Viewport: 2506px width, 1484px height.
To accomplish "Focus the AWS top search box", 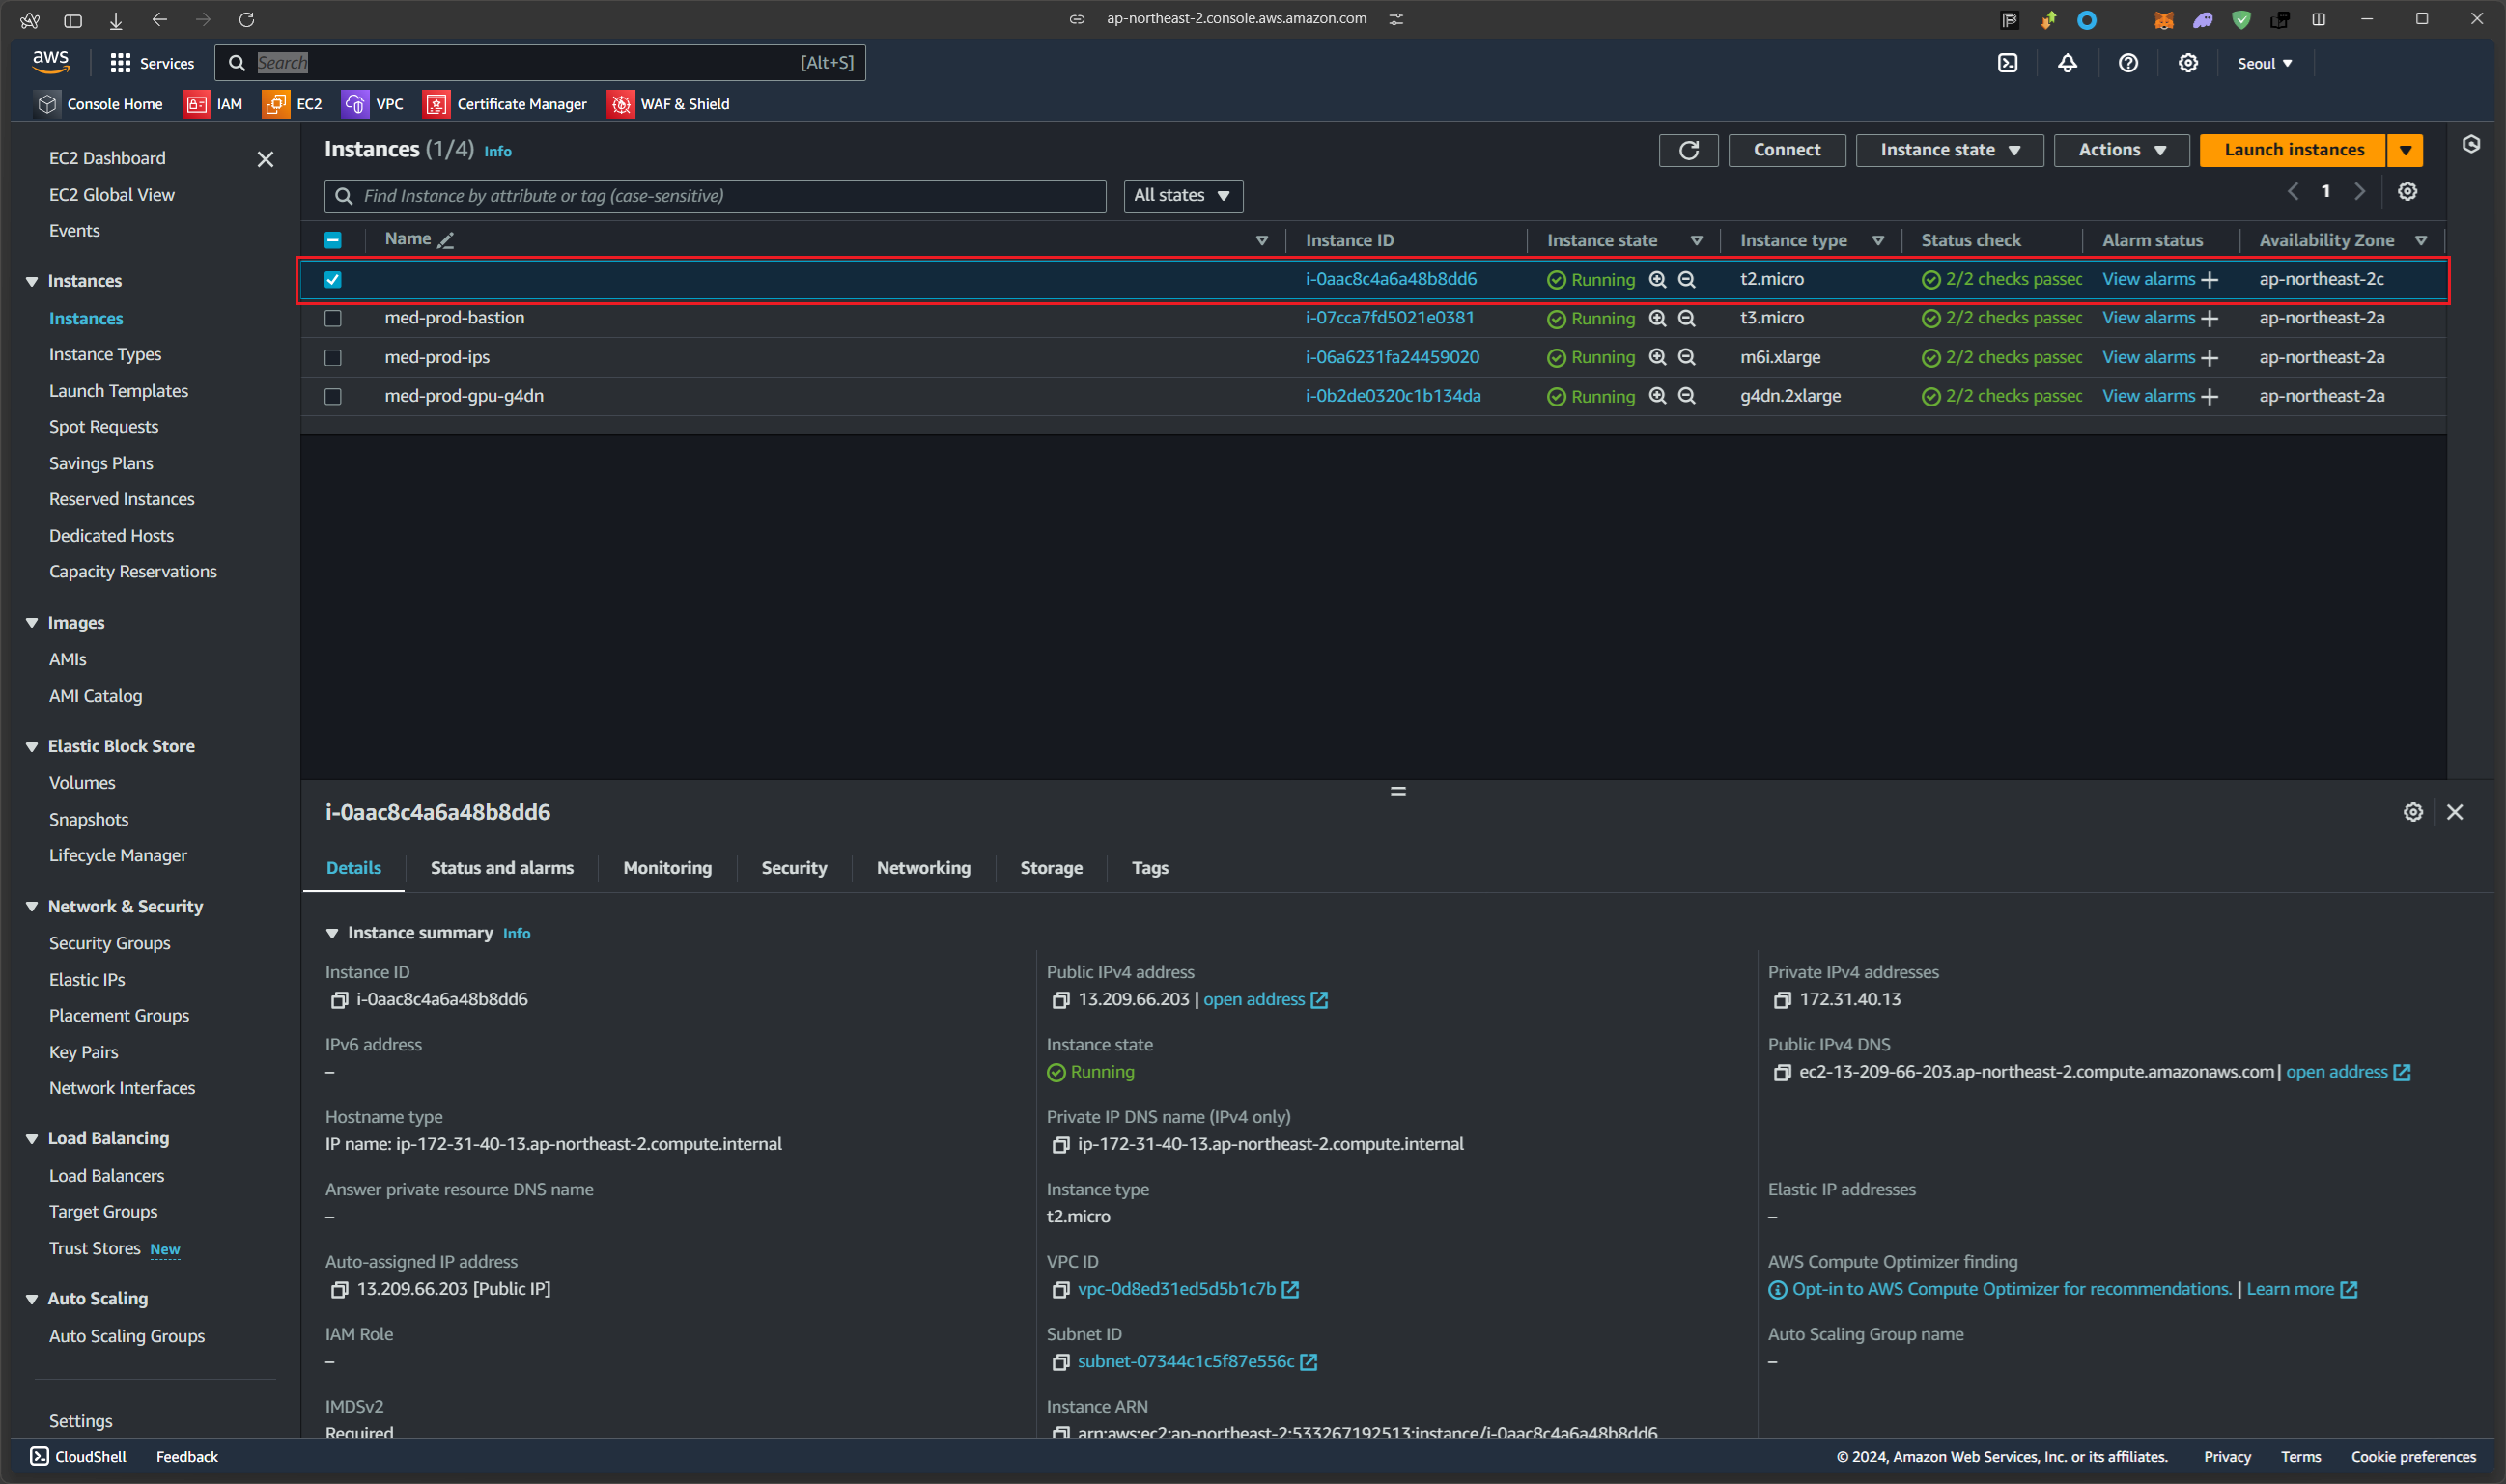I will [540, 63].
